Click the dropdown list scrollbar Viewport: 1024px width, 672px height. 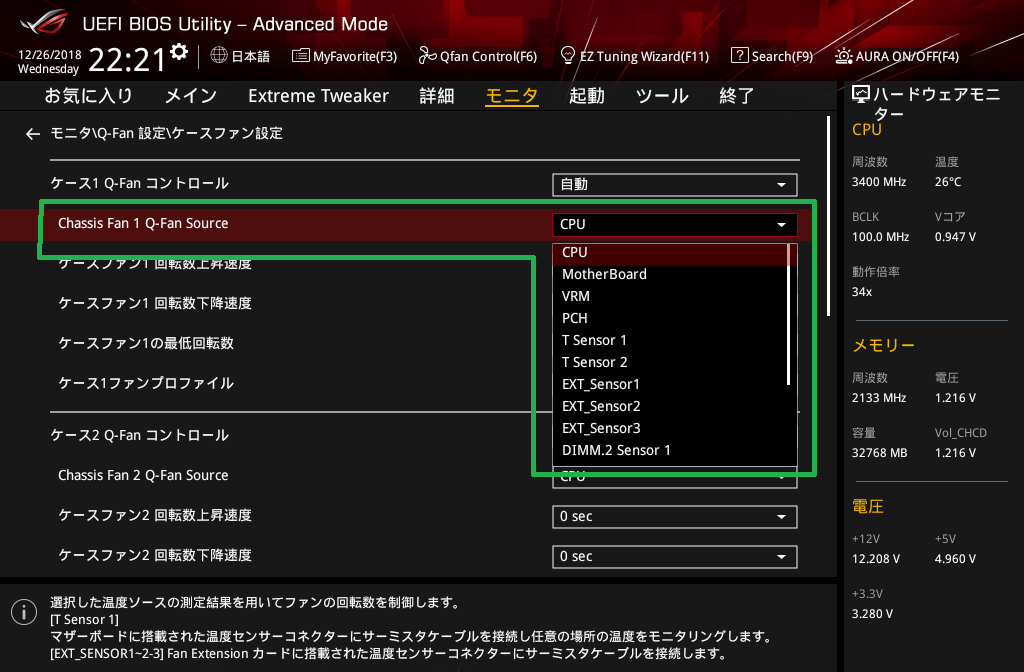pyautogui.click(x=790, y=314)
